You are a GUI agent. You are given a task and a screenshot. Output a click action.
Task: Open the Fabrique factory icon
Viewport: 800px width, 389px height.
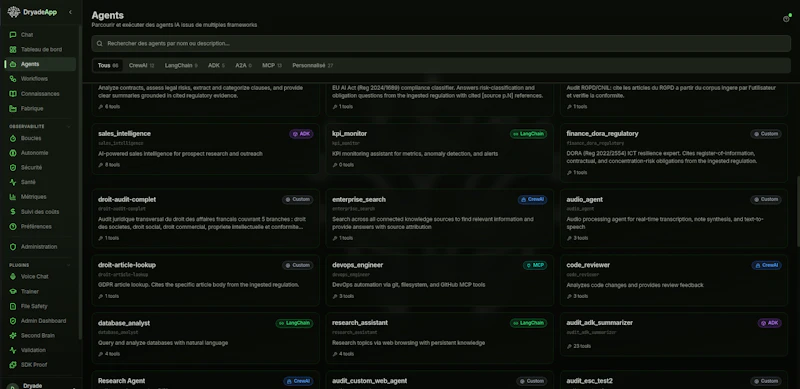(x=13, y=109)
